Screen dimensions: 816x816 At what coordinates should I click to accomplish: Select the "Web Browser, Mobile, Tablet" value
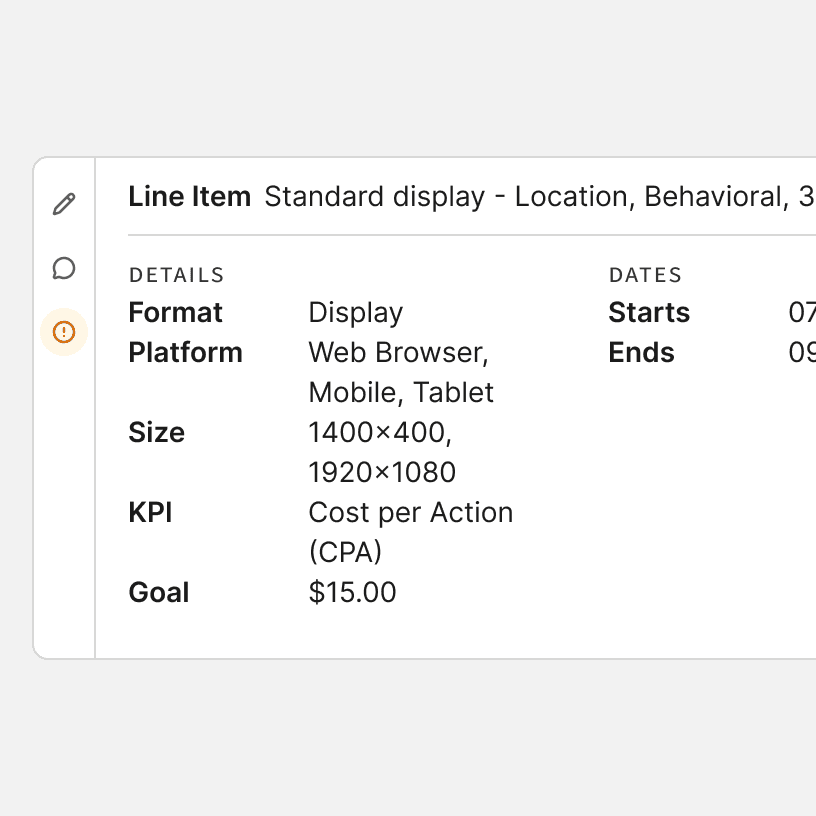pos(400,372)
